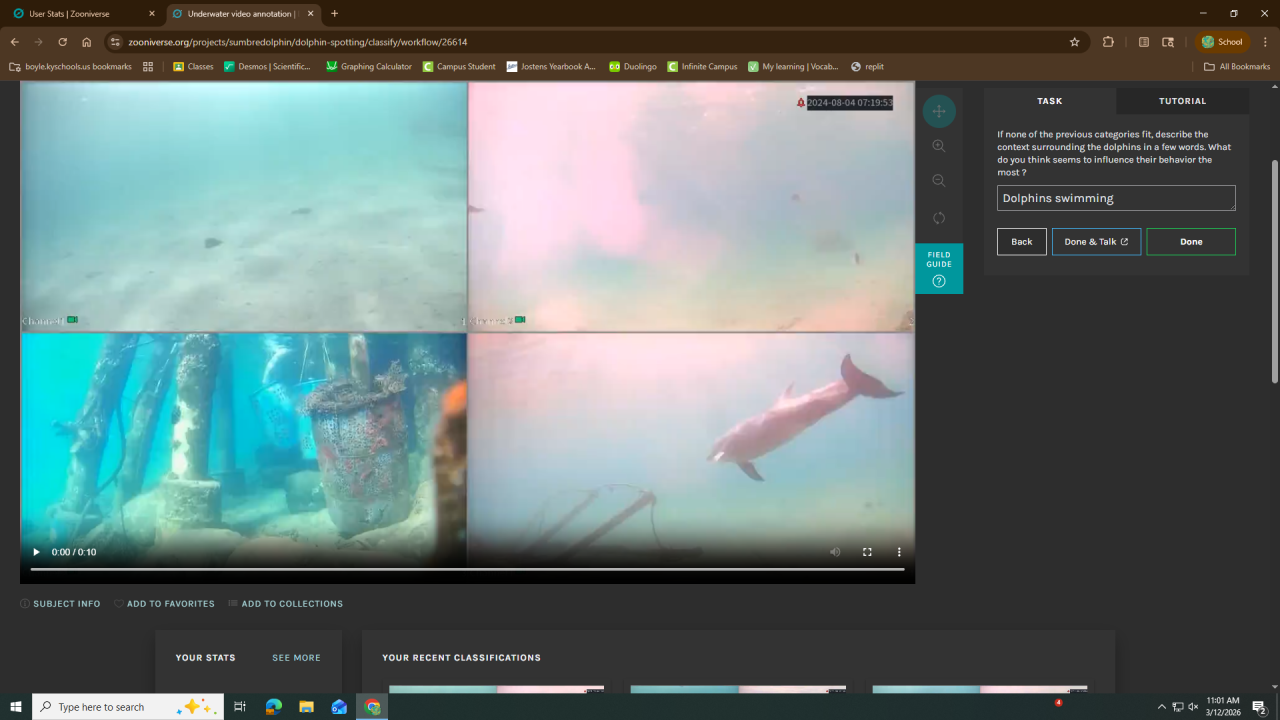The height and width of the screenshot is (720, 1280).
Task: Go back with the Back button
Action: [1021, 242]
